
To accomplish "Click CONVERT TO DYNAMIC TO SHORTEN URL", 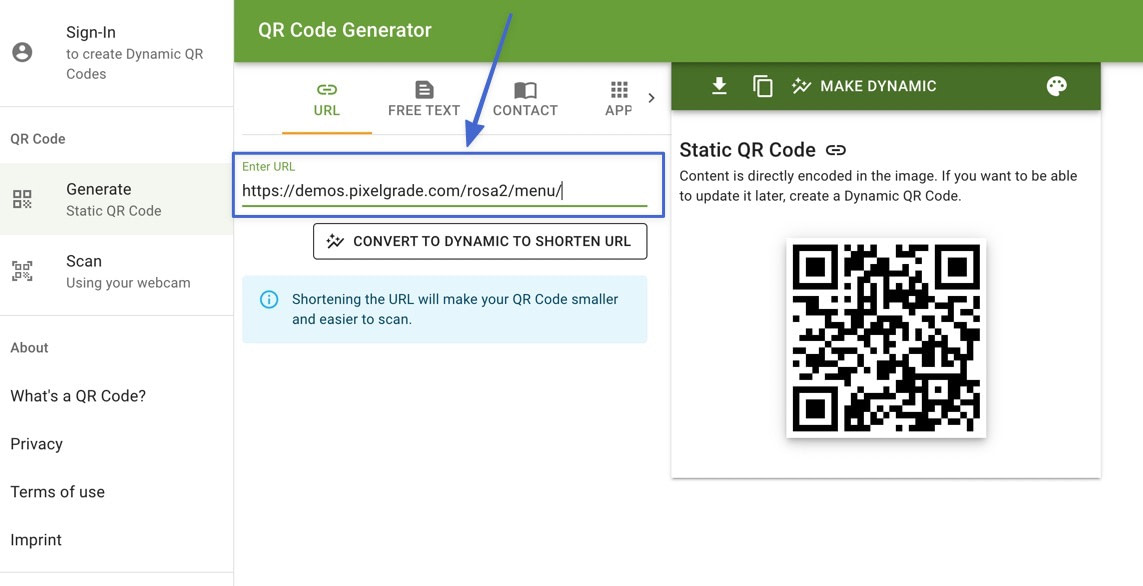I will pos(479,241).
